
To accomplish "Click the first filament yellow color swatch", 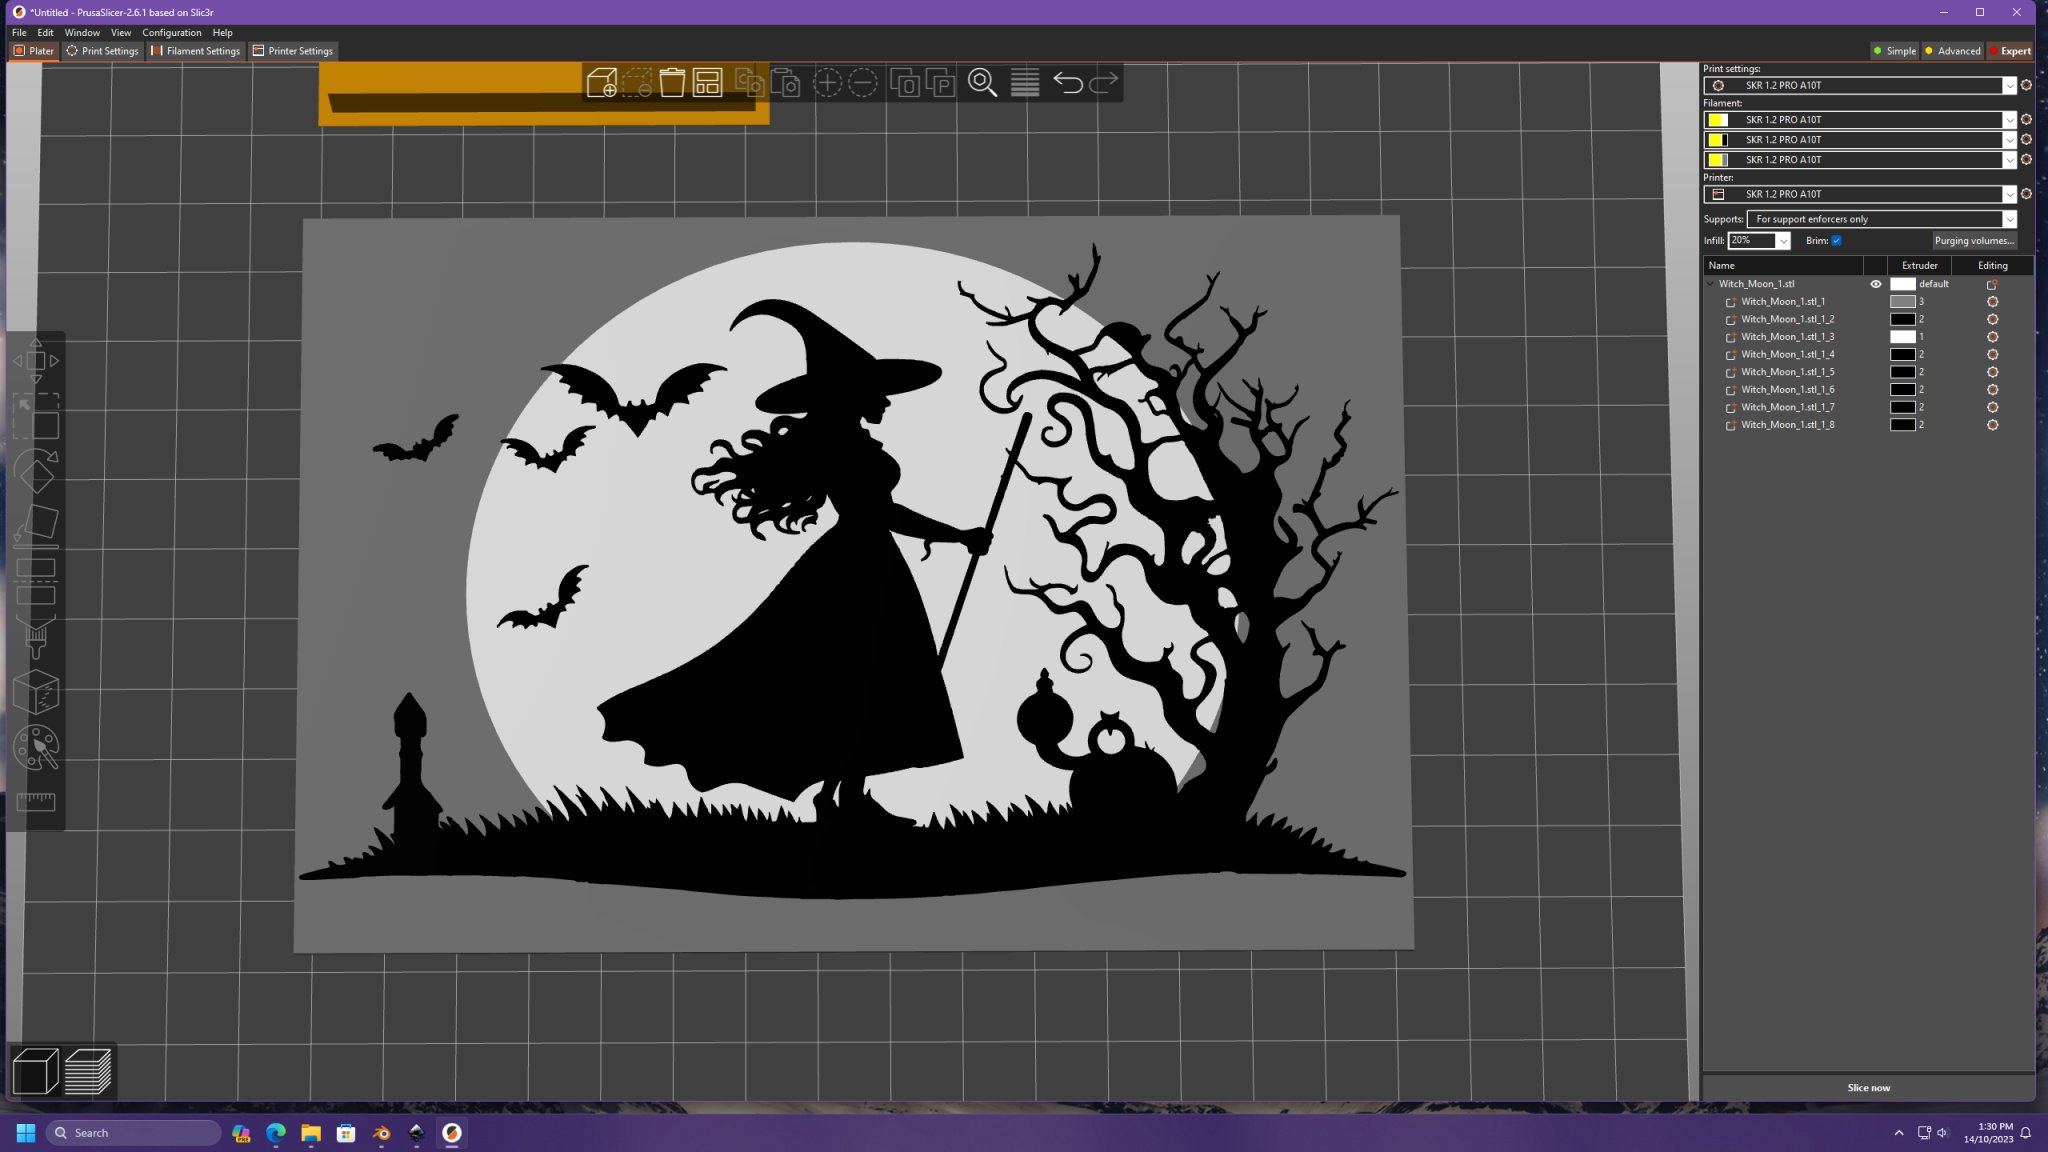I will (1717, 120).
